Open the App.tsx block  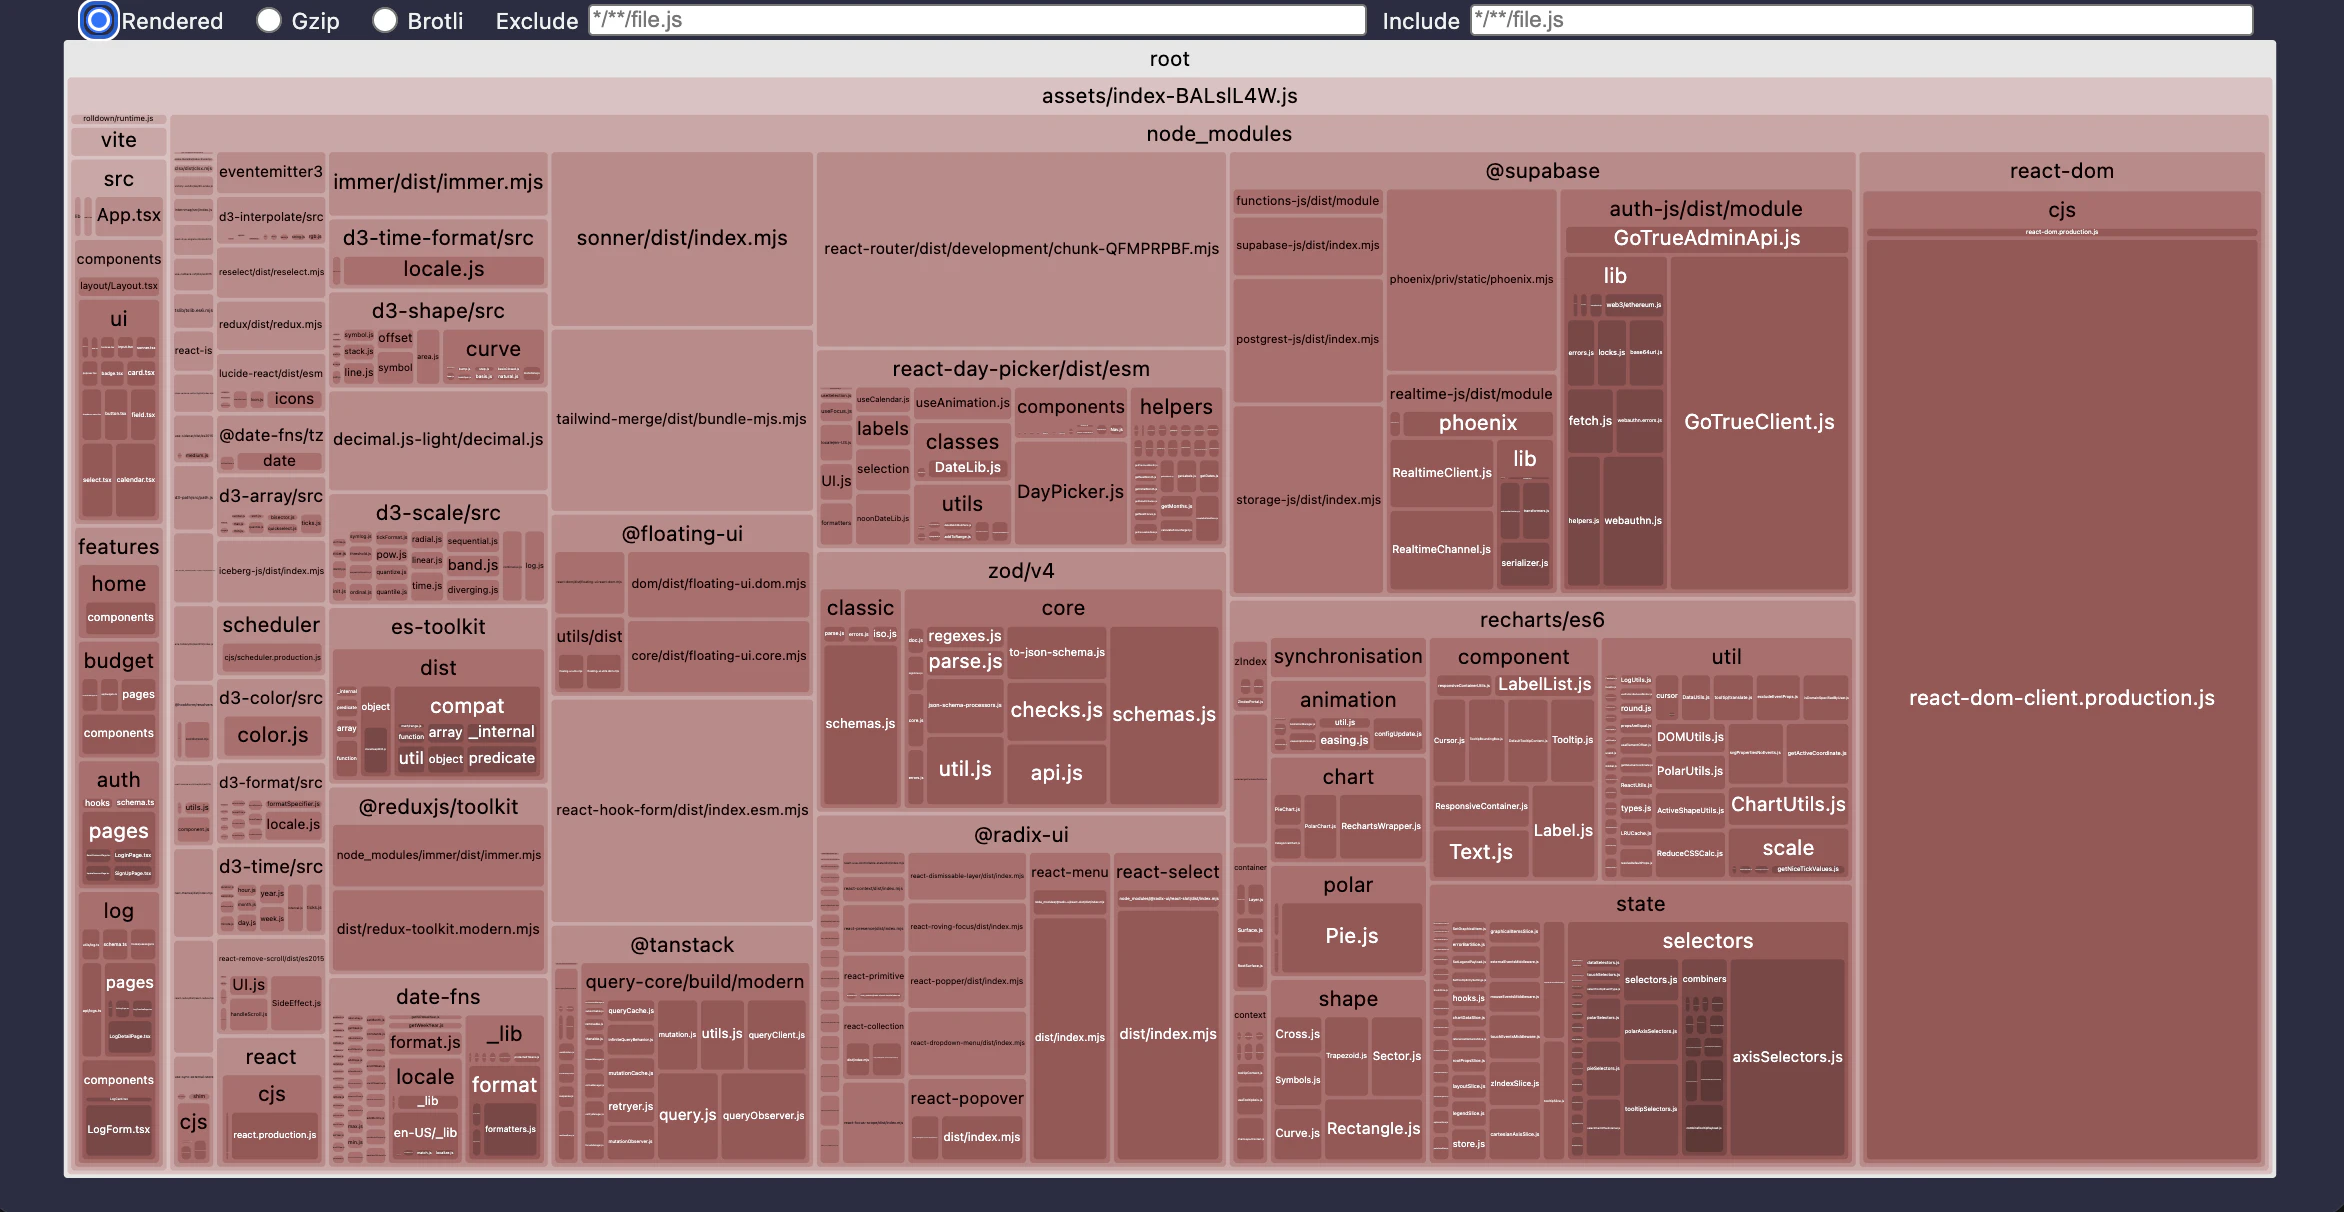click(129, 215)
